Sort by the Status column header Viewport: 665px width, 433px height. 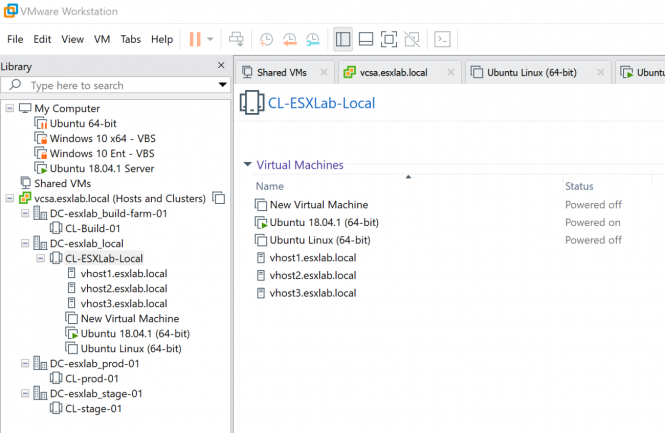click(579, 186)
